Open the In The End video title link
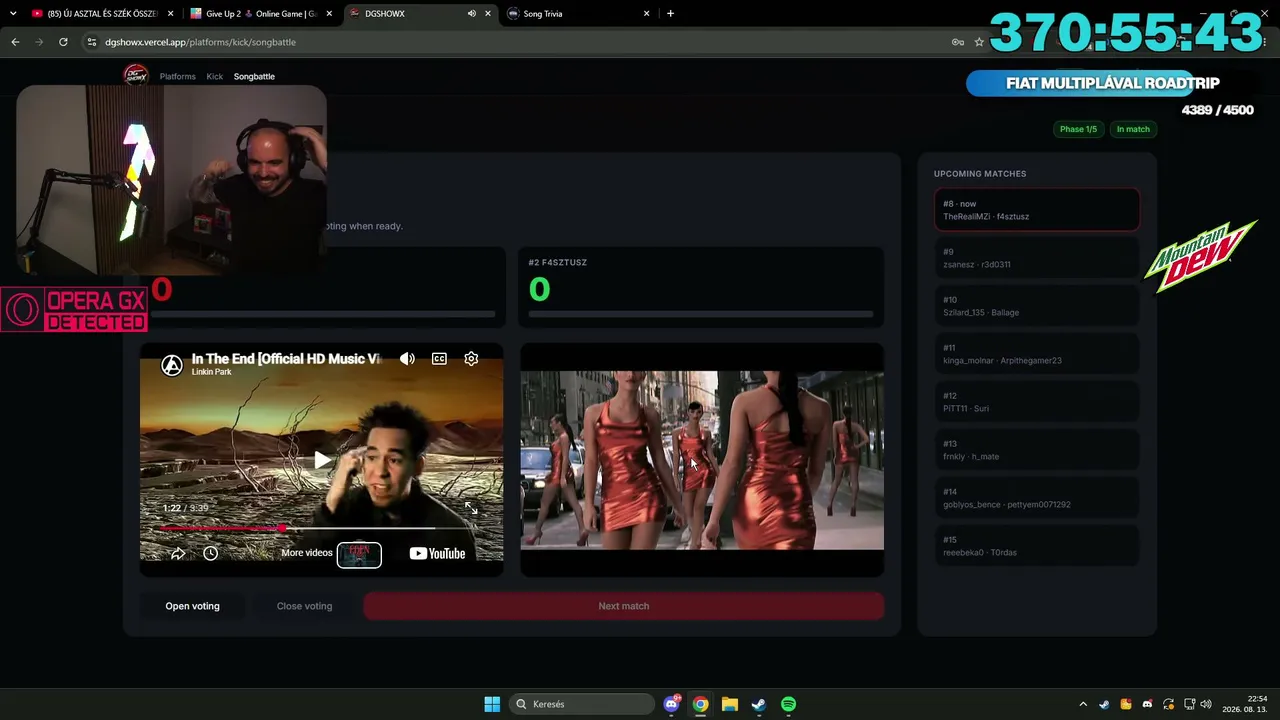The width and height of the screenshot is (1280, 720). coord(286,358)
